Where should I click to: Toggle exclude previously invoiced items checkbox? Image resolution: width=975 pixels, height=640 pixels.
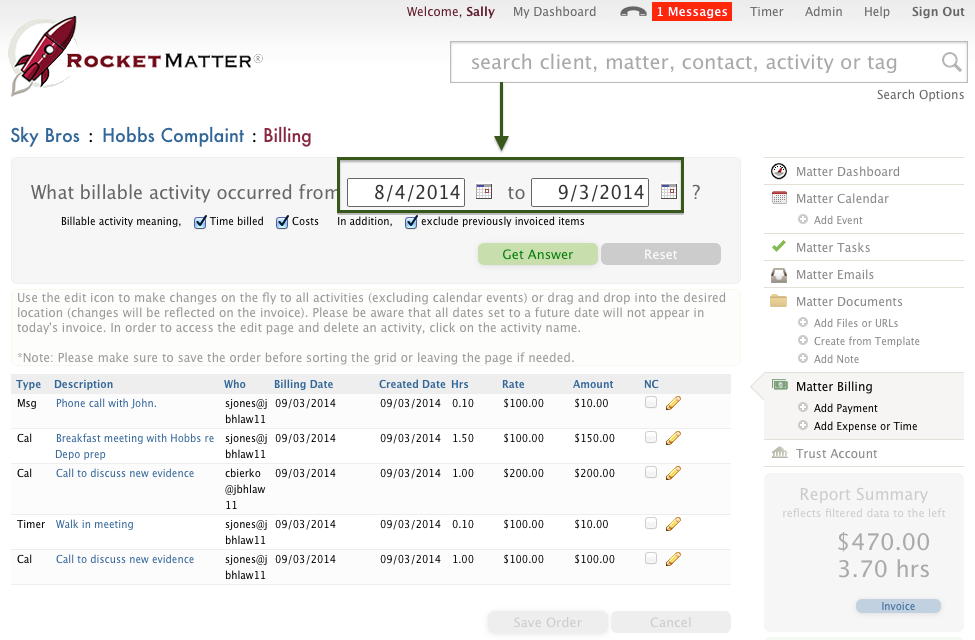pos(411,222)
